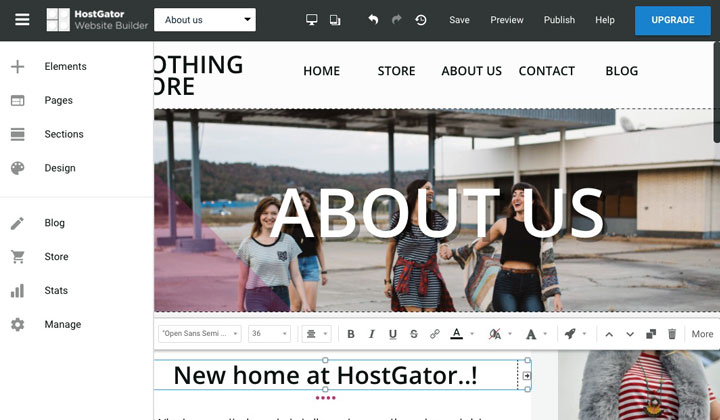Click the Stats bar chart icon
Viewport: 720px width, 420px height.
click(17, 291)
